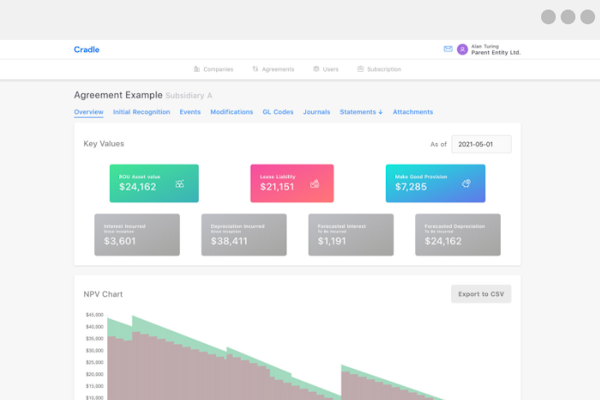Expand the Statements dropdown tab
This screenshot has height=400, width=600.
point(361,112)
